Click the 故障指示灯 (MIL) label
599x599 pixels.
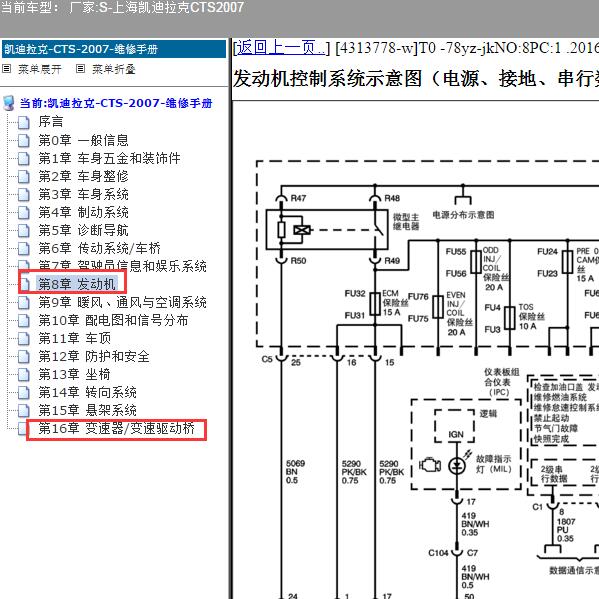pyautogui.click(x=493, y=464)
